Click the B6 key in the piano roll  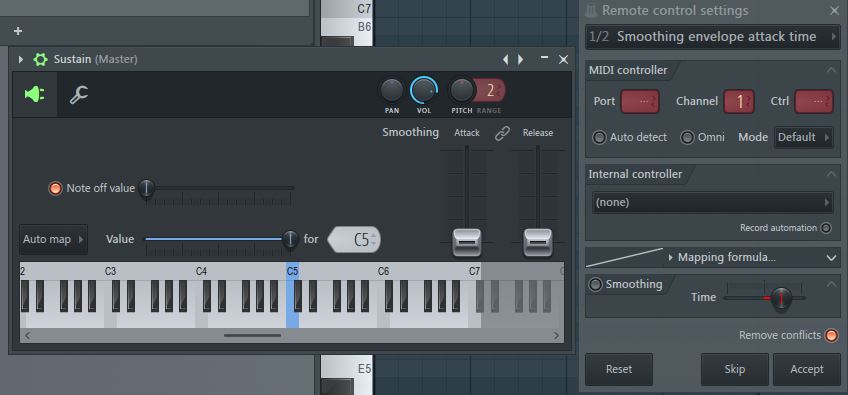347,26
